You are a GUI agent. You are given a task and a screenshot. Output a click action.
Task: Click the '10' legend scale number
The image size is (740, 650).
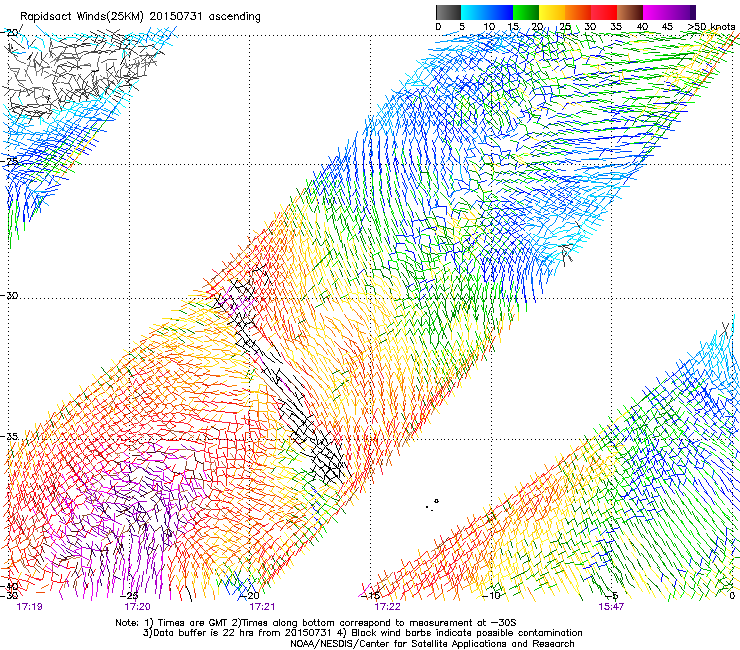(489, 26)
